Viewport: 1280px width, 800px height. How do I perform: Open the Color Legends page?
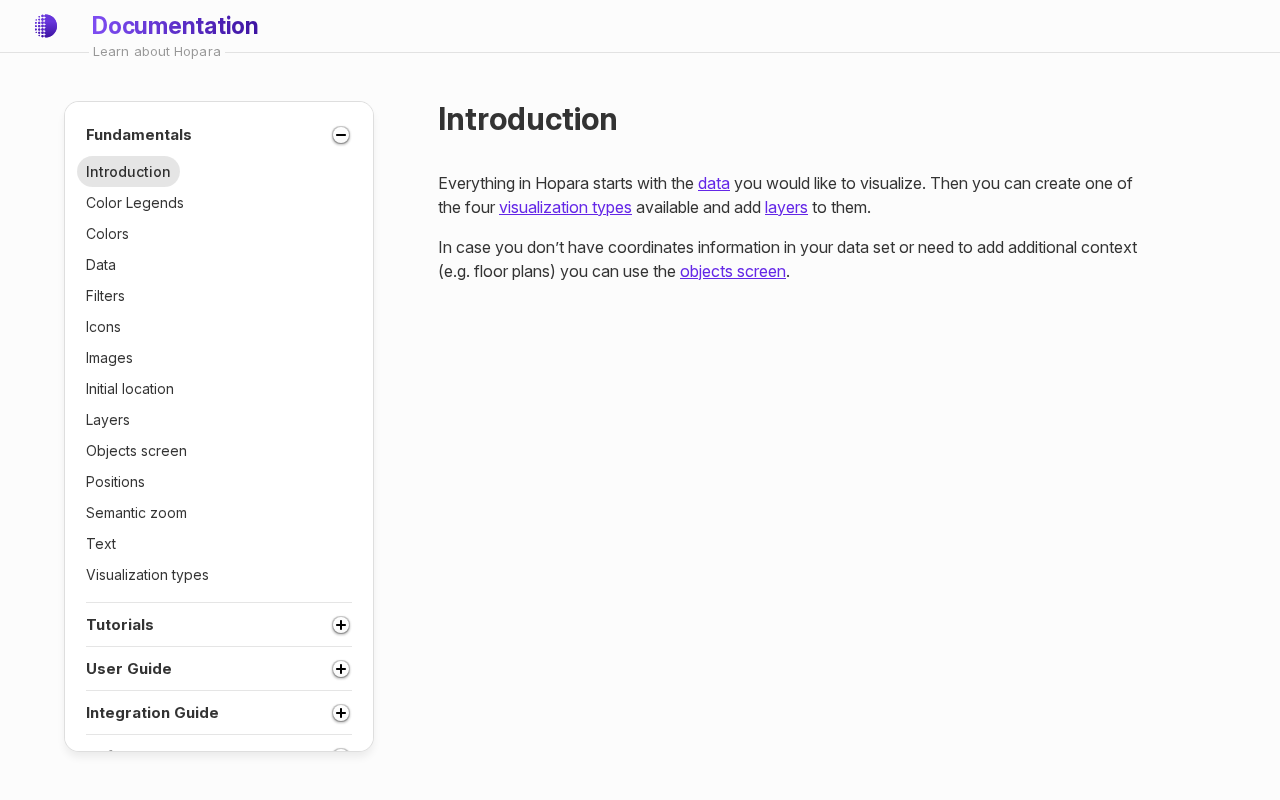135,203
